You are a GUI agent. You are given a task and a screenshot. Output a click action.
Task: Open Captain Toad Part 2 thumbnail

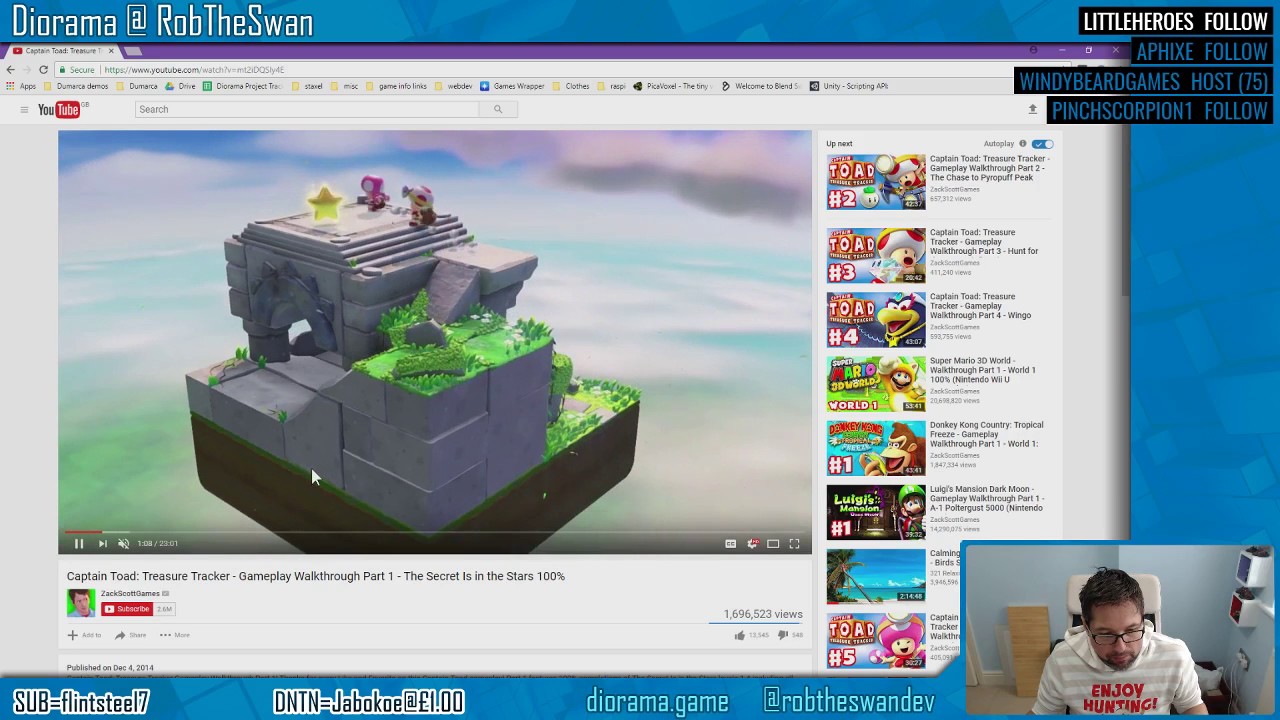coord(876,182)
